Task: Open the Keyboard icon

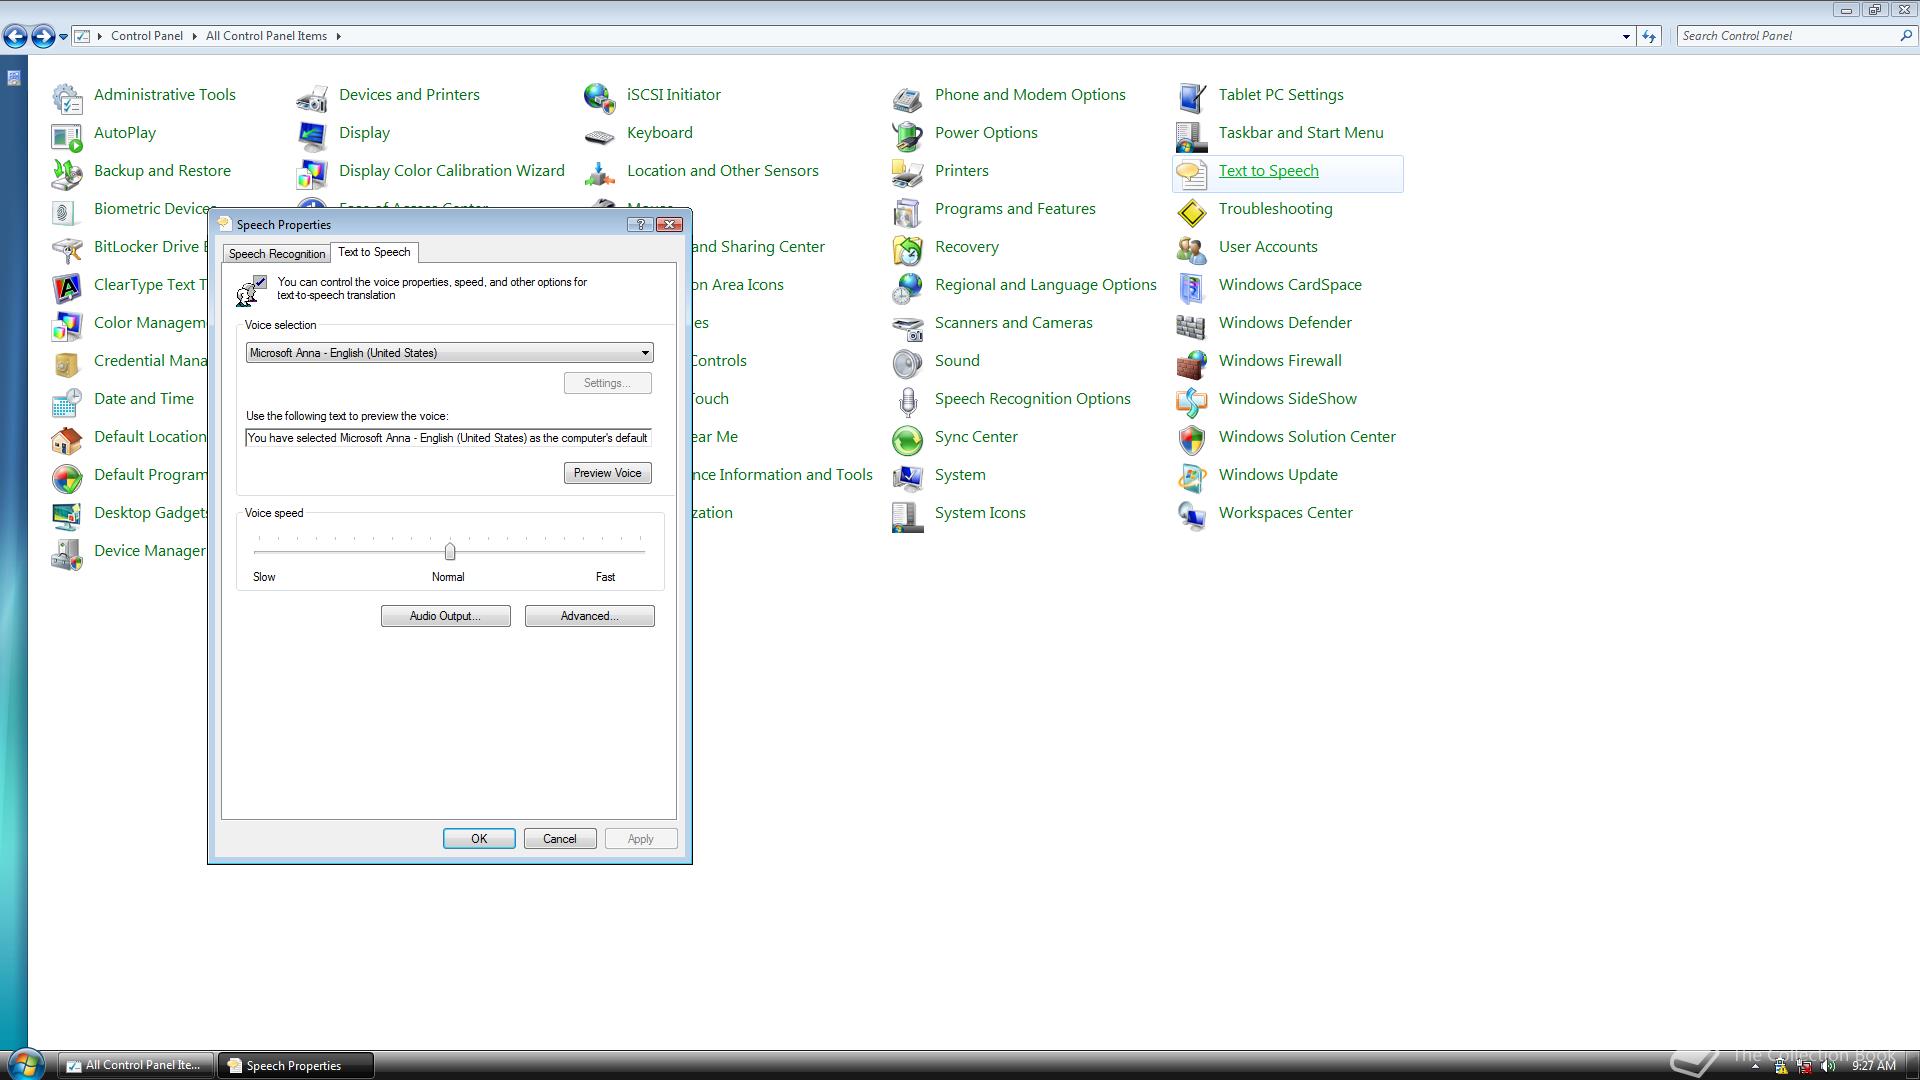Action: (600, 136)
